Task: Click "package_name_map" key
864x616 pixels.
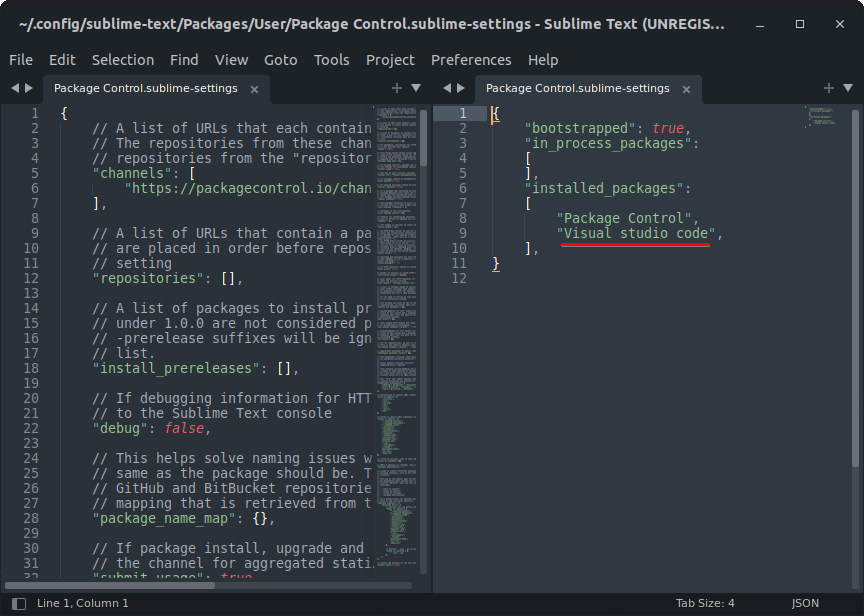Action: pos(164,518)
